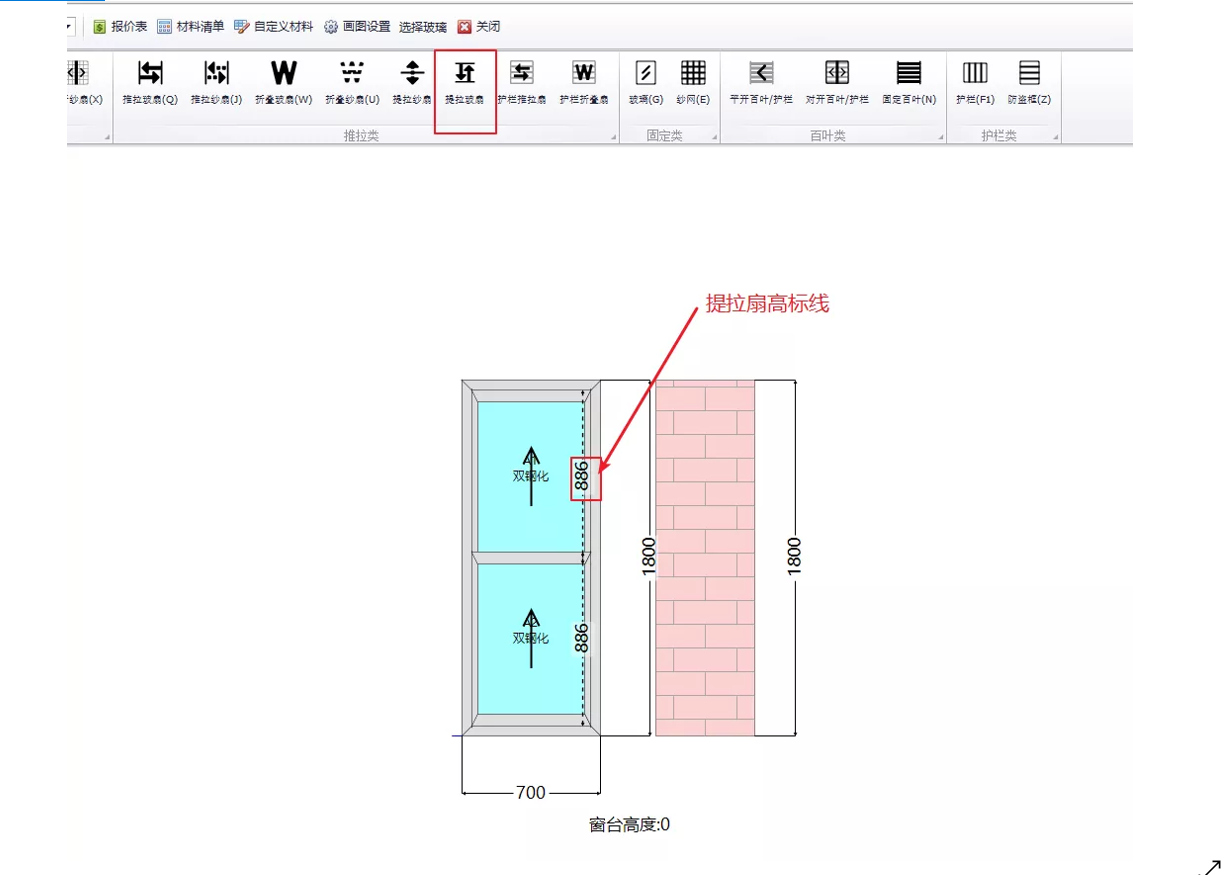The image size is (1232, 875).
Task: Choose the 折叠纱扇(U) folding screen tool
Action: coord(352,82)
